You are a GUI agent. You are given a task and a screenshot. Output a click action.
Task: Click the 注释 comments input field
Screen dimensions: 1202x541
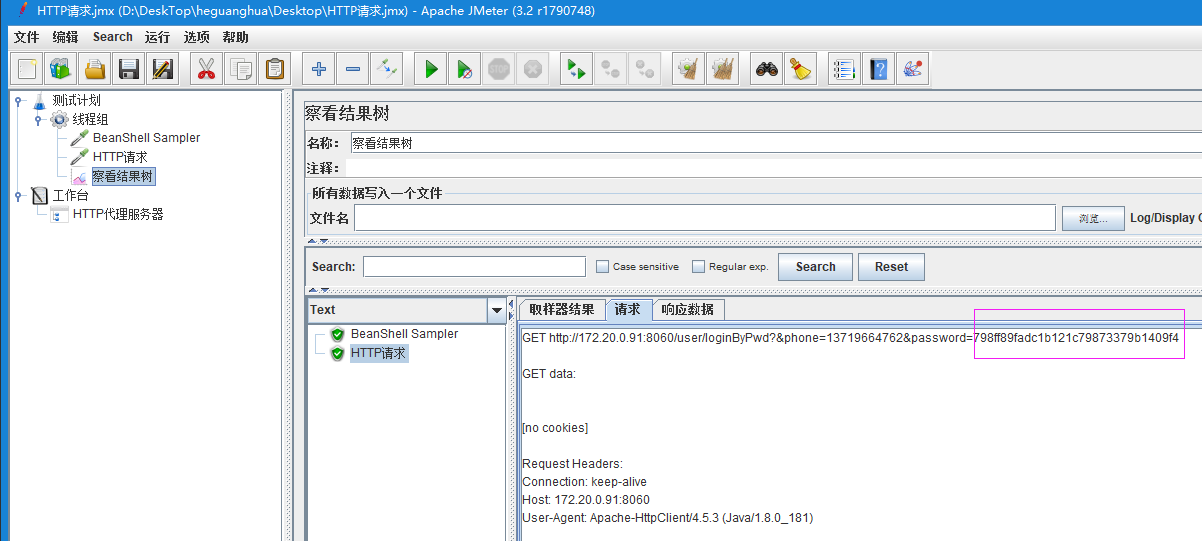pos(774,169)
